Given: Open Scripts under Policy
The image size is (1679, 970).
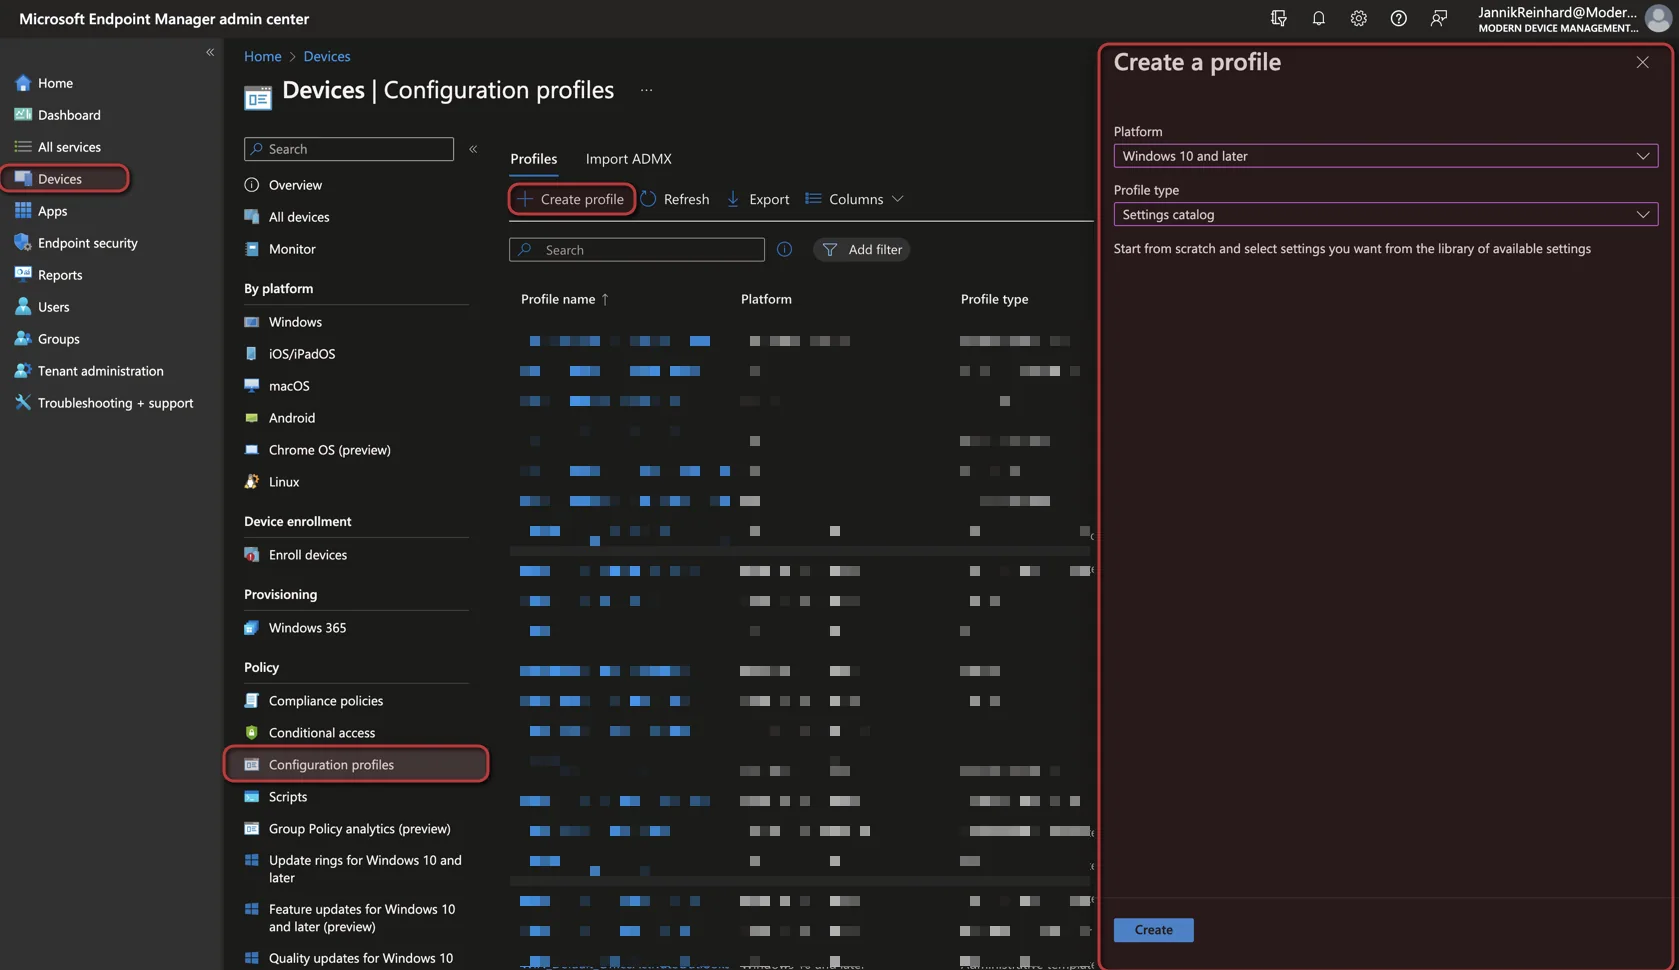Looking at the screenshot, I should coord(288,797).
